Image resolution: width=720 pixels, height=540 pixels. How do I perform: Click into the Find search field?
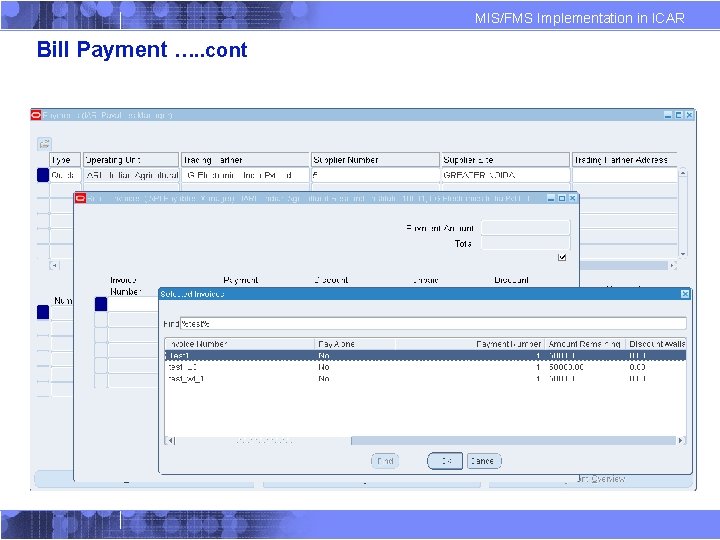[433, 324]
